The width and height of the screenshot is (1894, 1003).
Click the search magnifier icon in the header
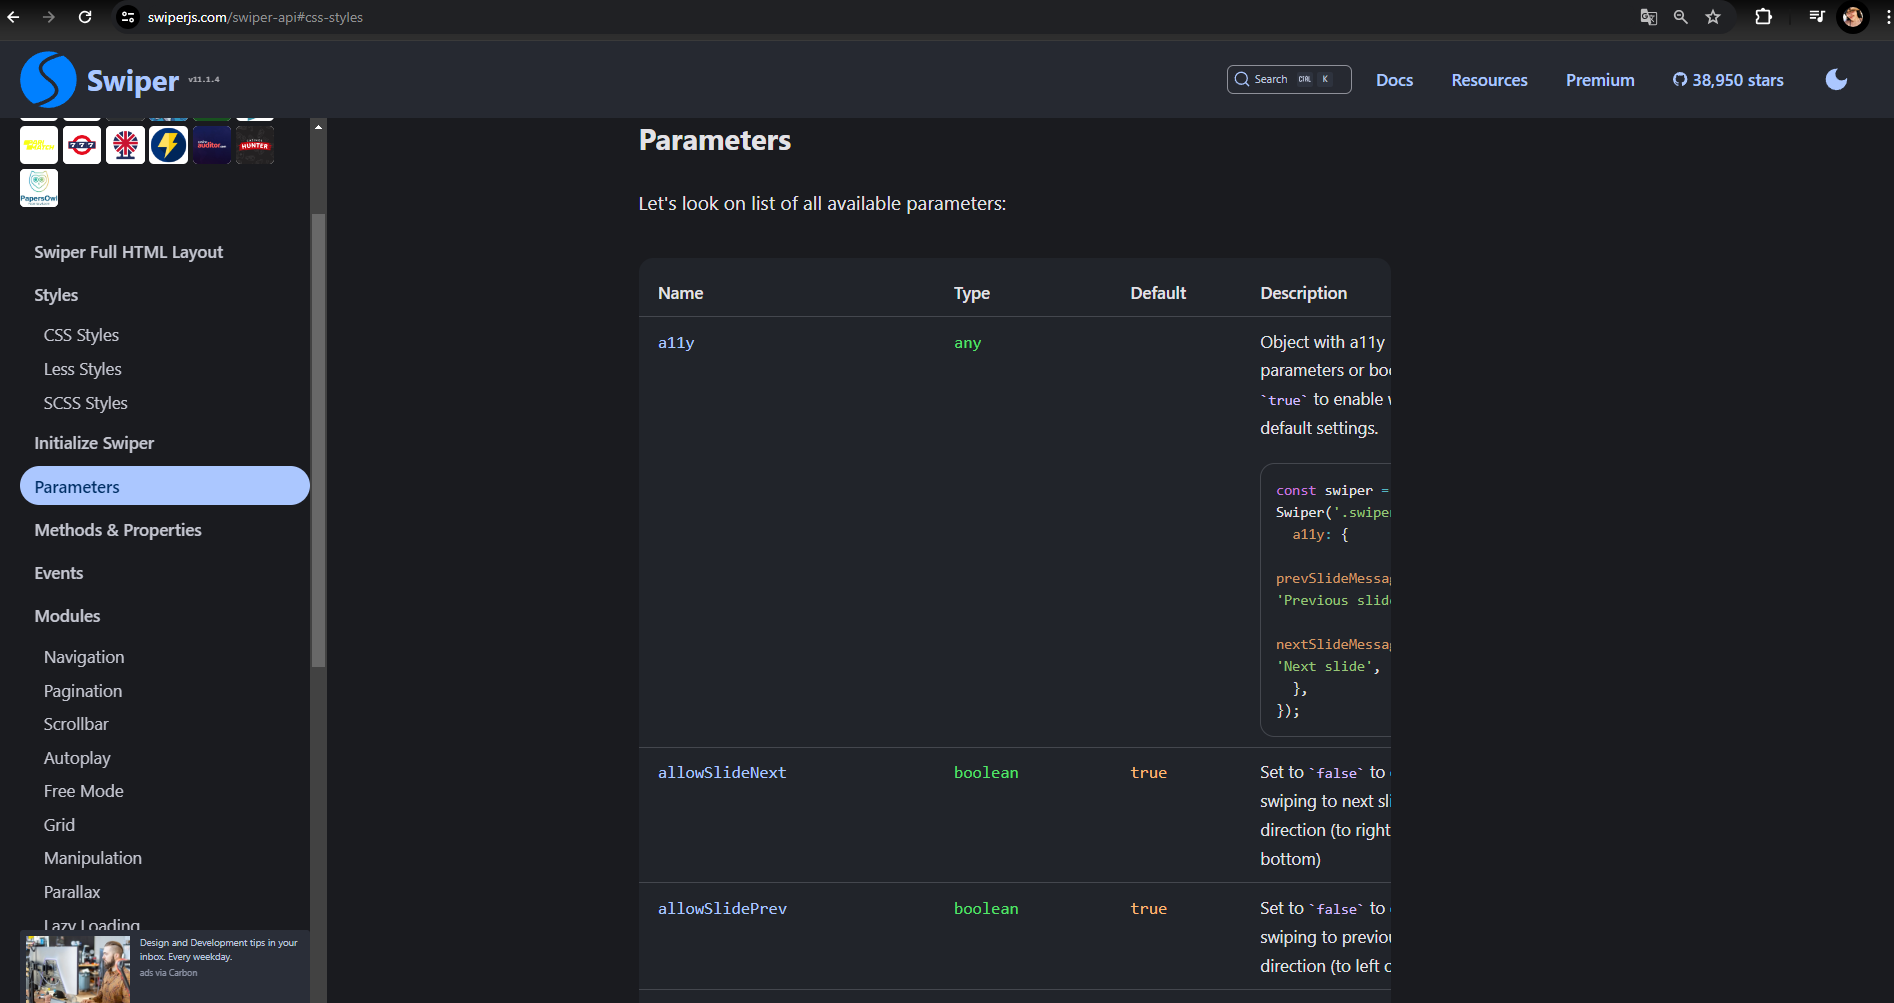[x=1242, y=79]
